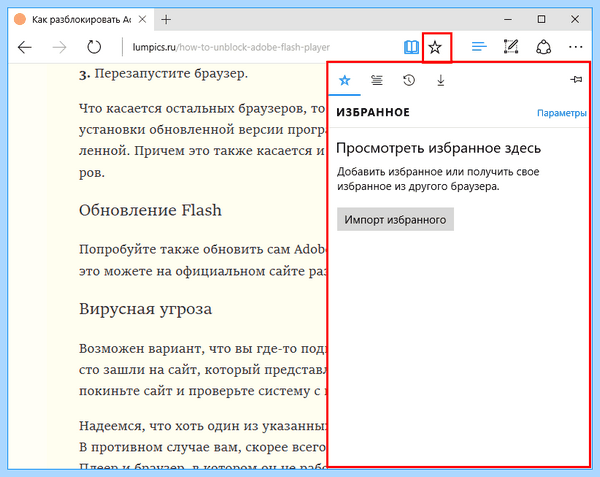Click the Вирусная угроза heading
The height and width of the screenshot is (477, 600).
click(145, 309)
